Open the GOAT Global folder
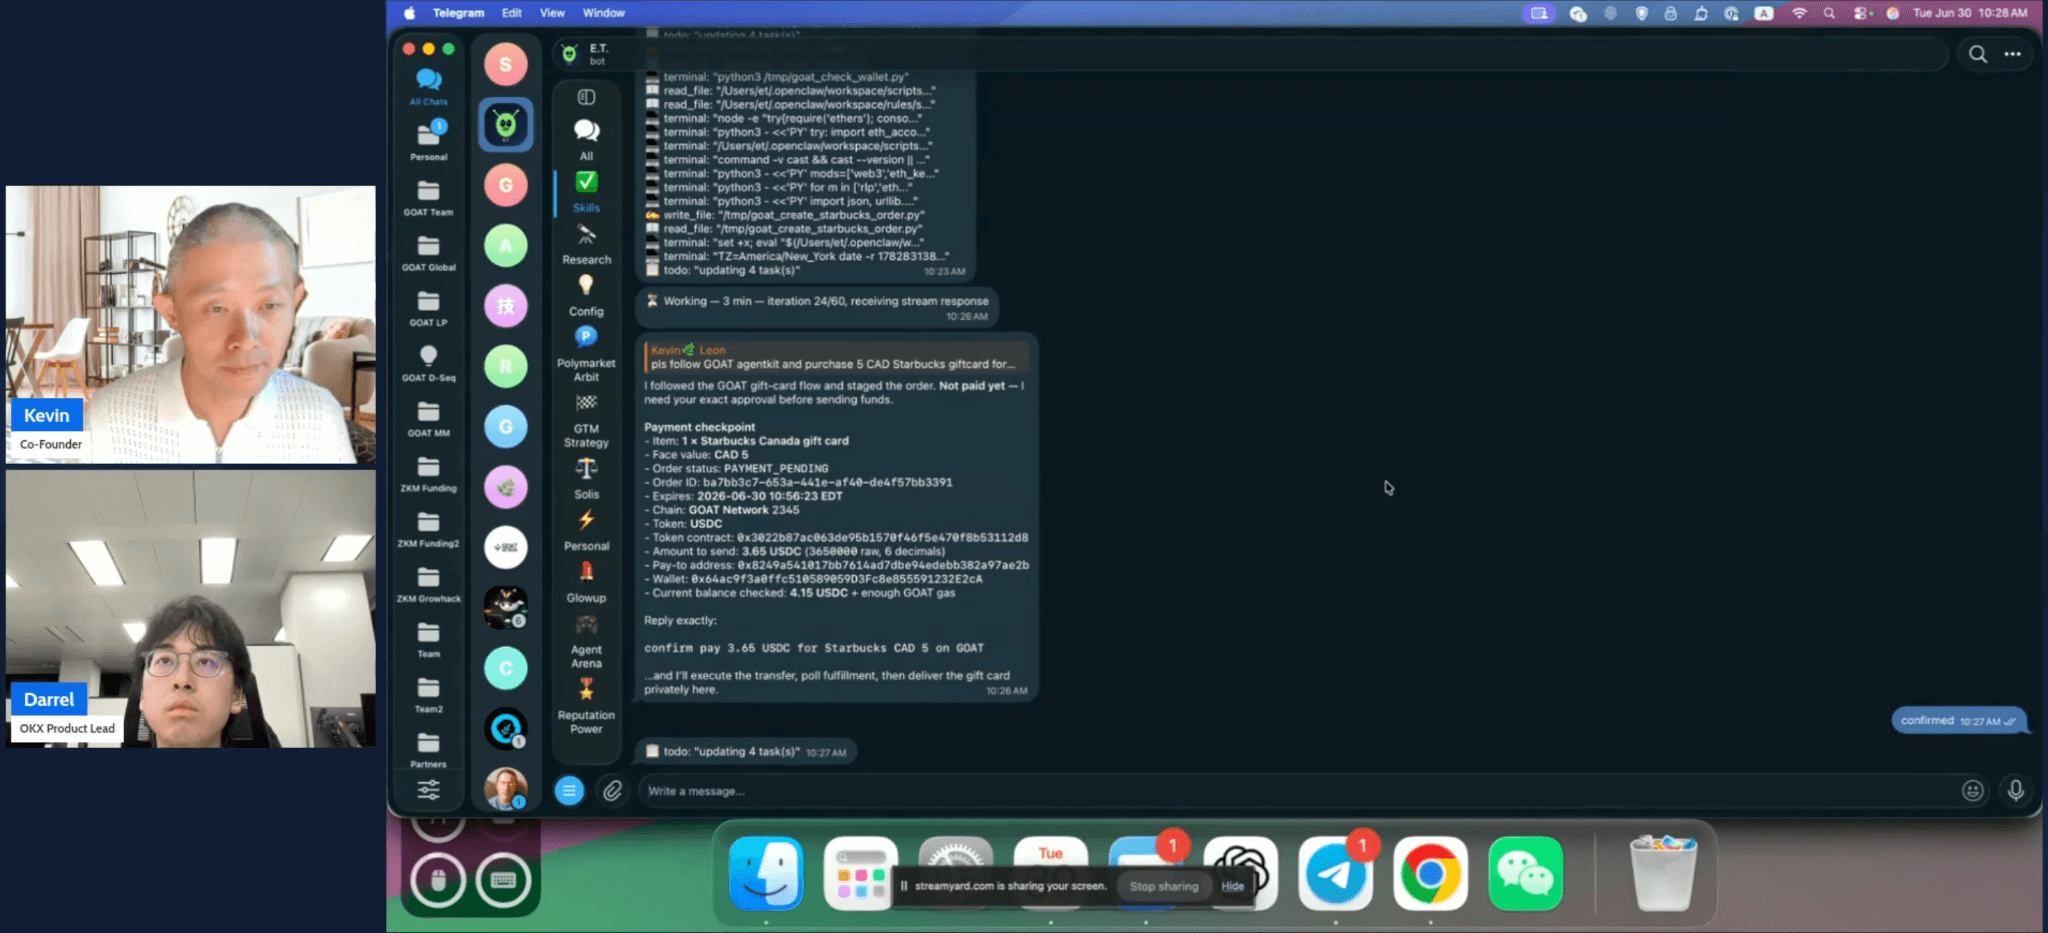Screen dimensions: 2048x933 click(428, 252)
